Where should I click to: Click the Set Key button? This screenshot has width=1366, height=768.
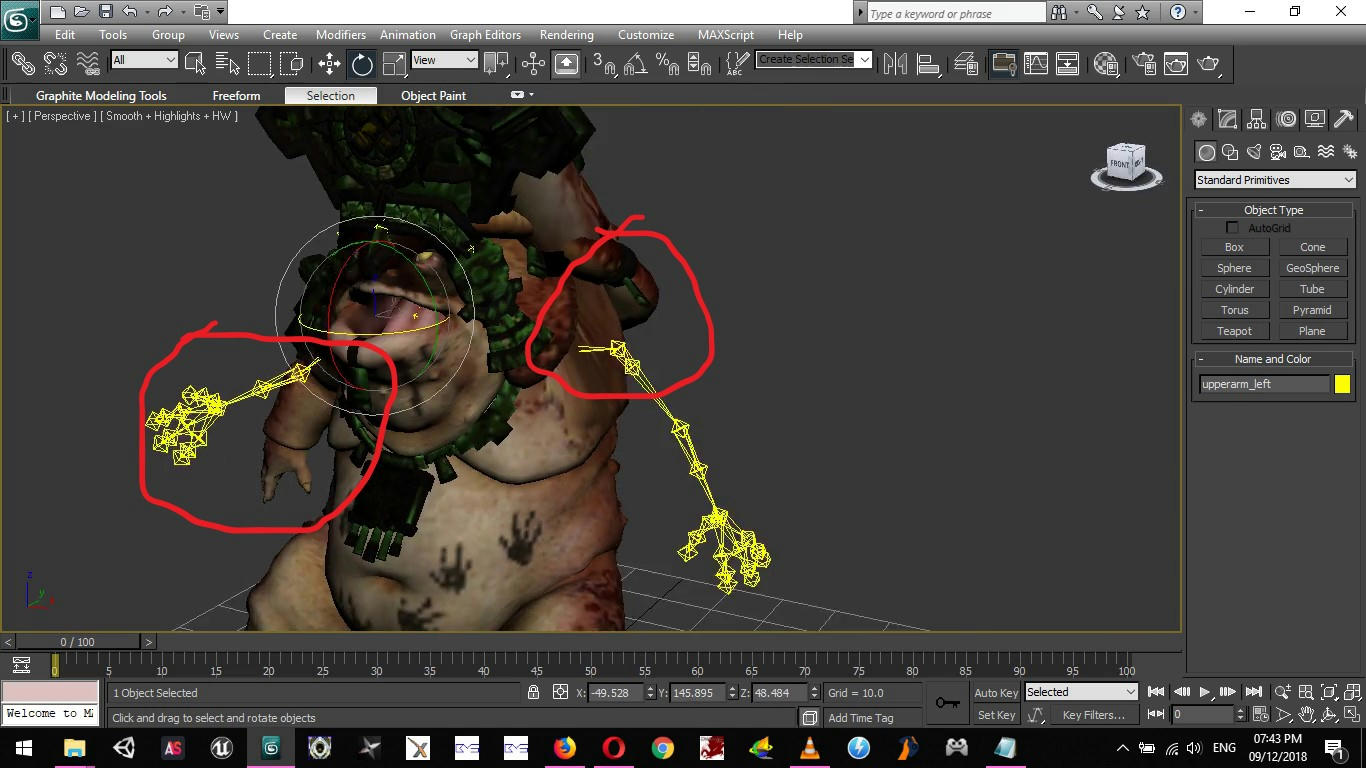[996, 715]
